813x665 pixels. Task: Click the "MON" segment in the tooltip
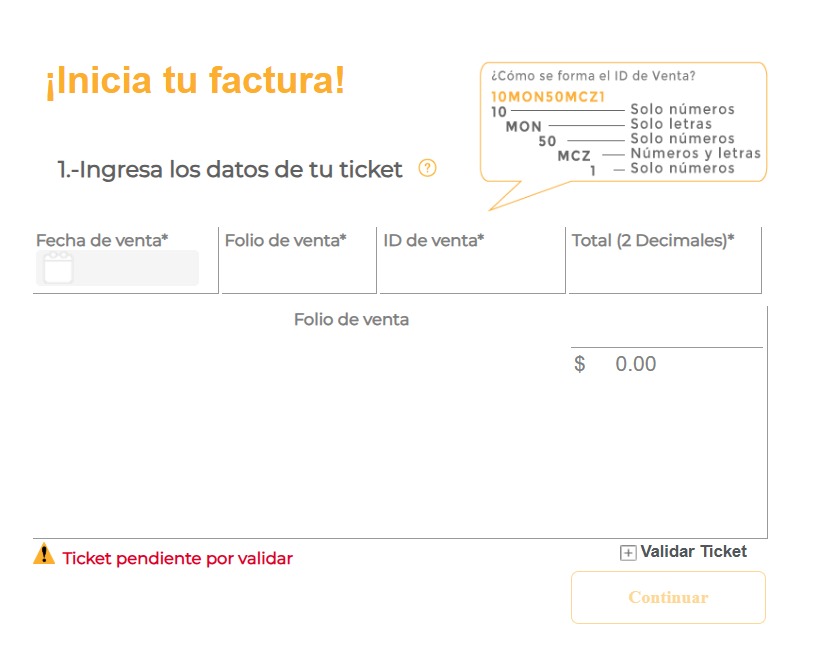tap(524, 126)
